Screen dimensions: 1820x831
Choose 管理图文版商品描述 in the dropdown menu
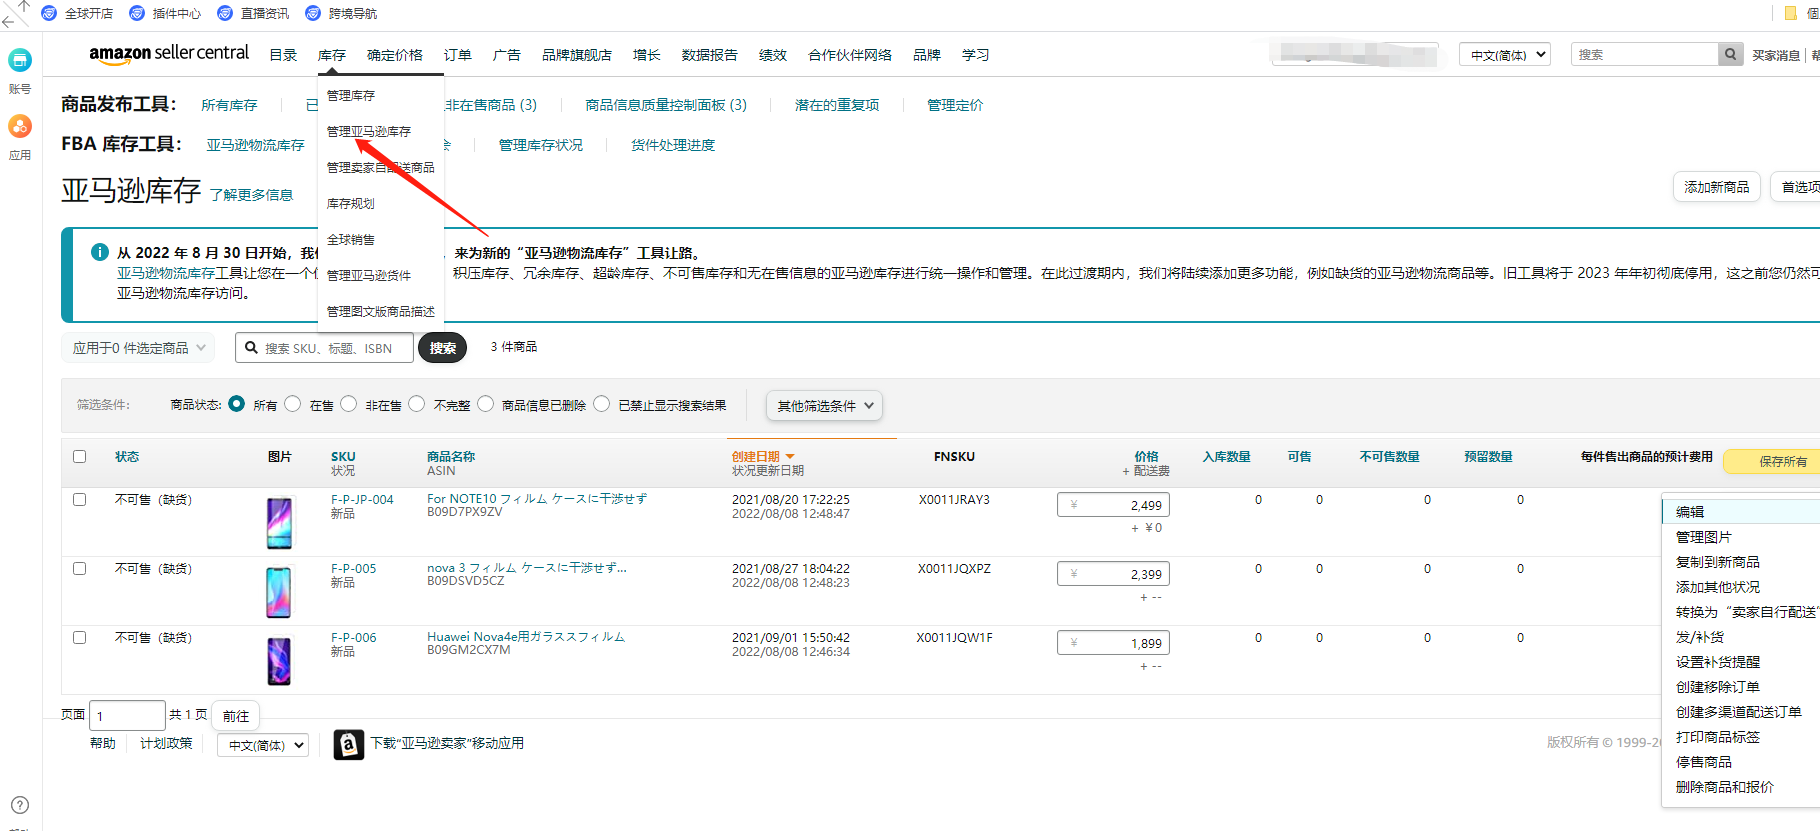[381, 312]
